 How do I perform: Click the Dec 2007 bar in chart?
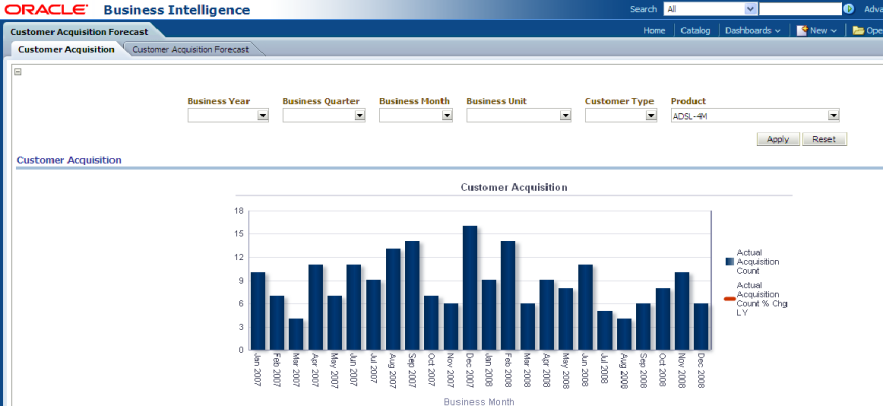point(470,288)
